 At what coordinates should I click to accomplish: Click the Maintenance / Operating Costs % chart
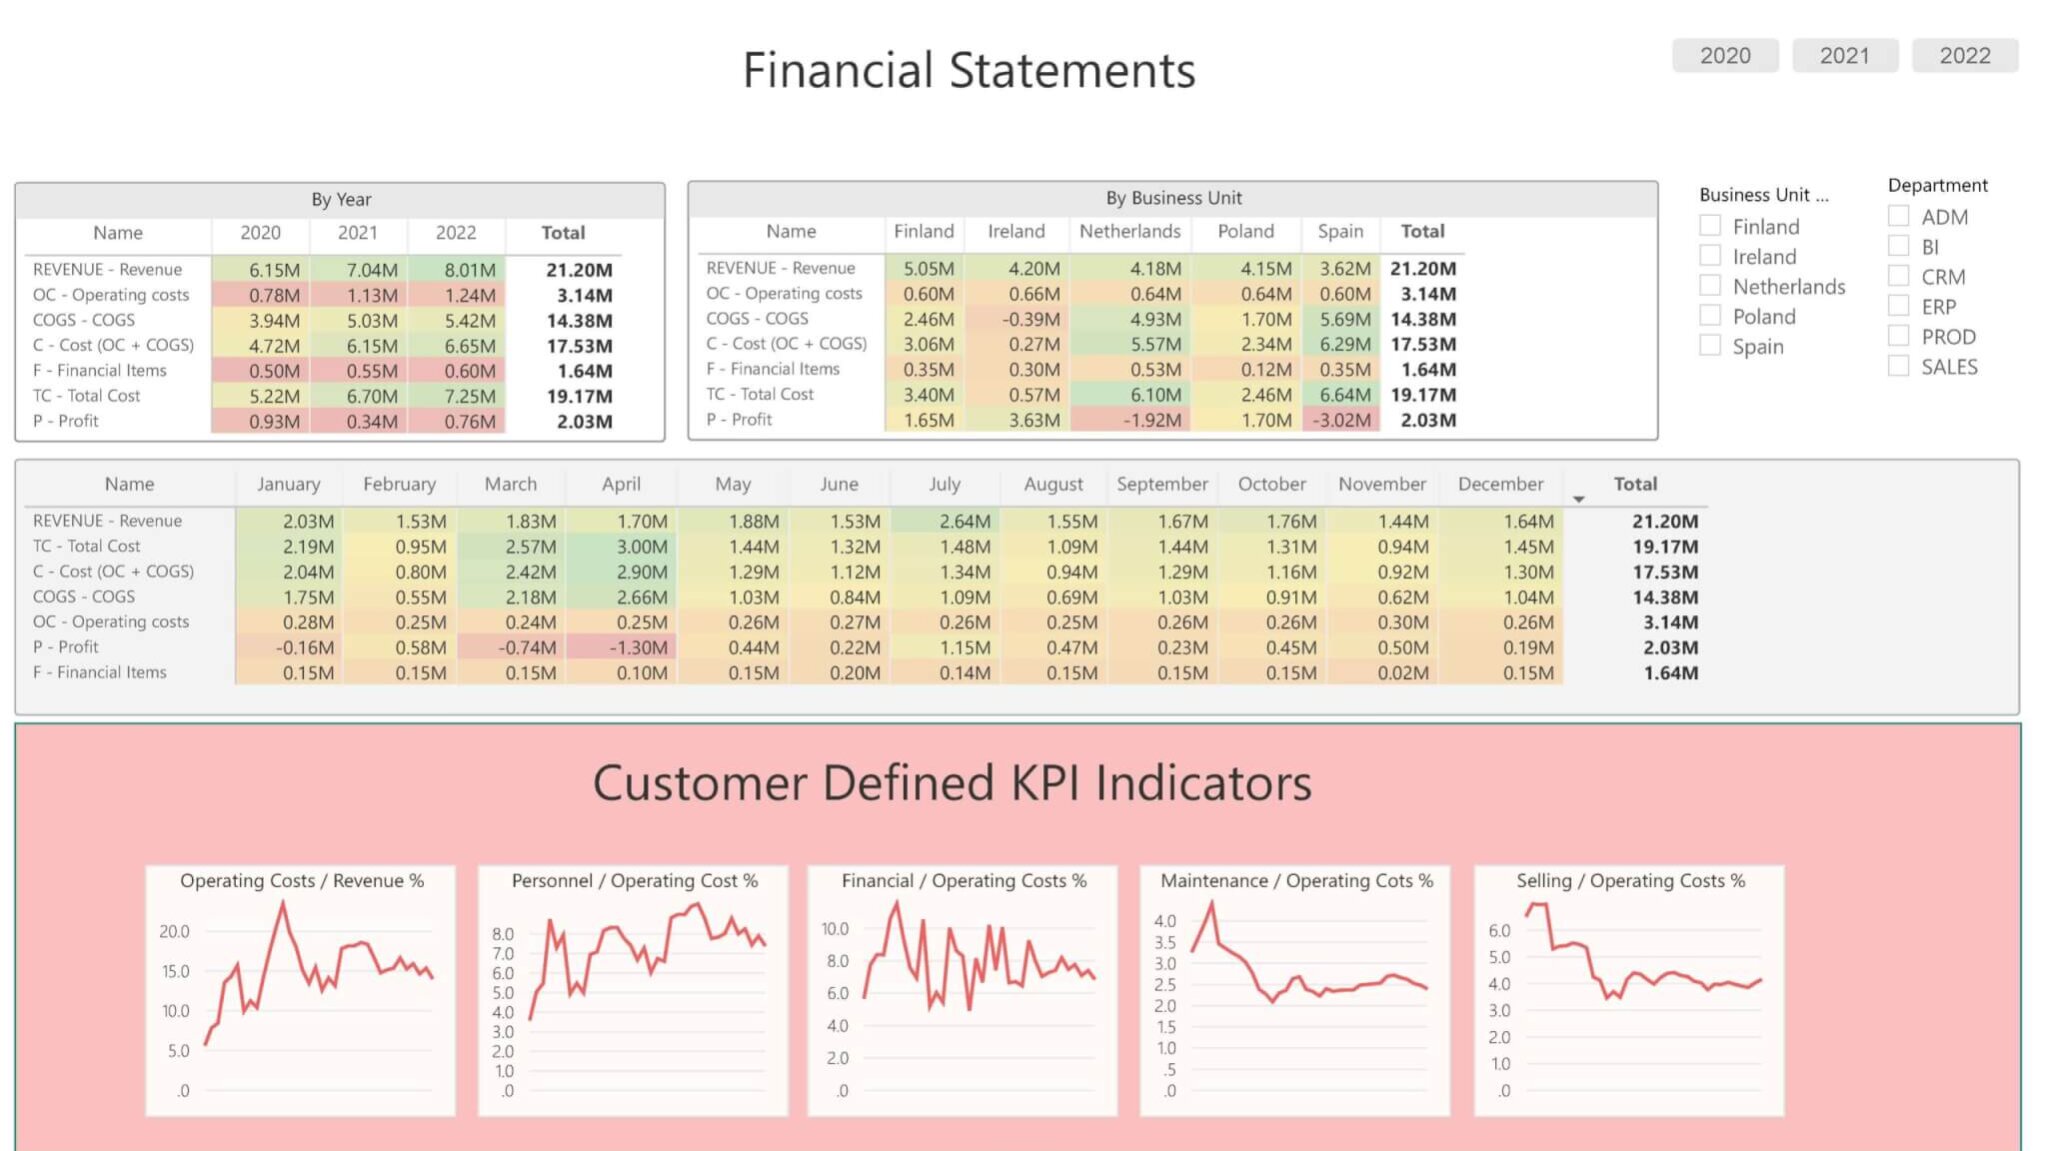(1293, 984)
